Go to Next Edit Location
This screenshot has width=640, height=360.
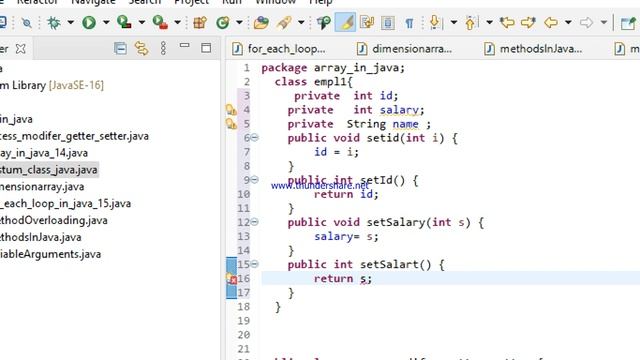tap(528, 22)
